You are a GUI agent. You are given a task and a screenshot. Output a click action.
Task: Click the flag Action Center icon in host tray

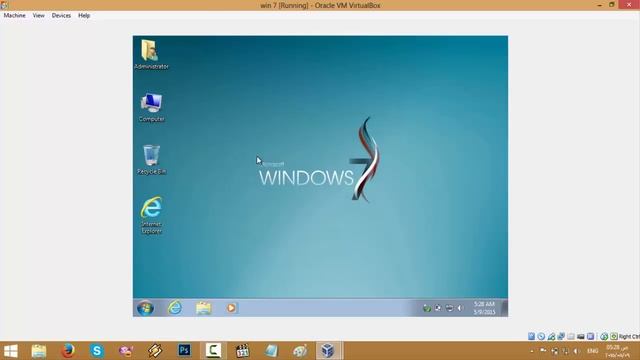tap(543, 351)
